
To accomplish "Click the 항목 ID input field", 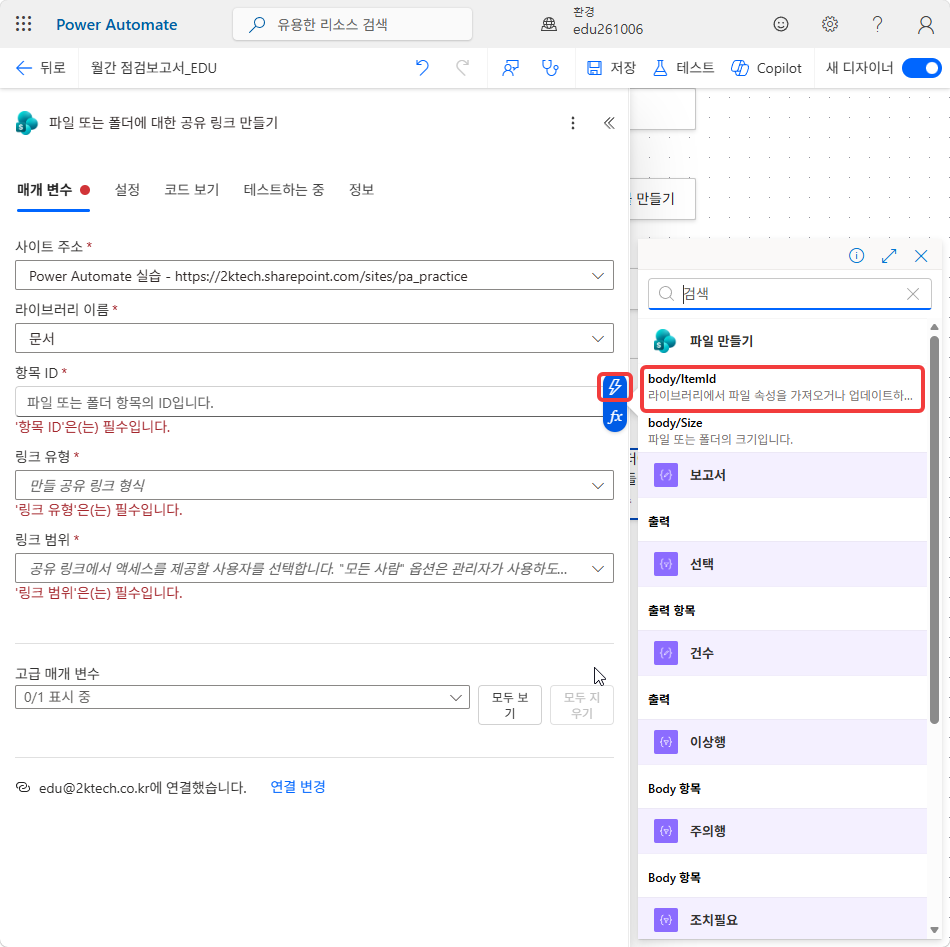I will pyautogui.click(x=308, y=402).
